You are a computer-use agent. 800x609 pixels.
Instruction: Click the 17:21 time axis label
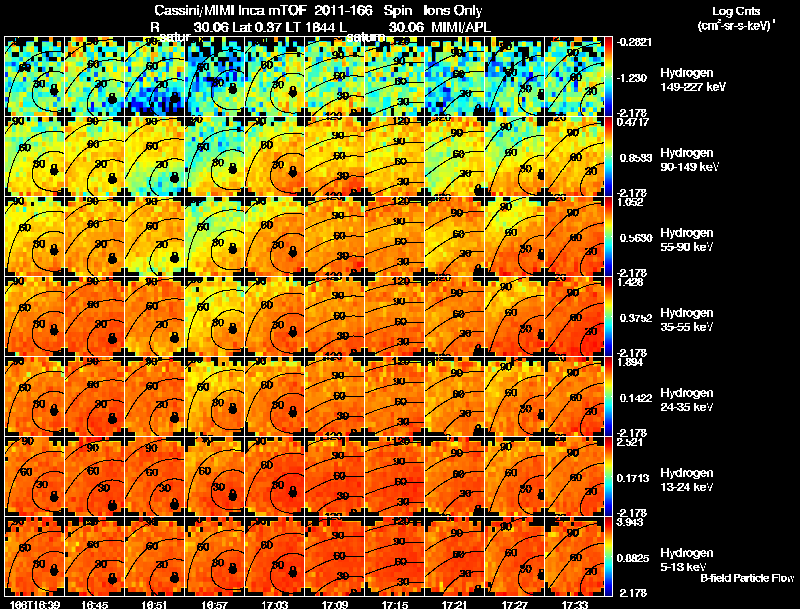(455, 604)
